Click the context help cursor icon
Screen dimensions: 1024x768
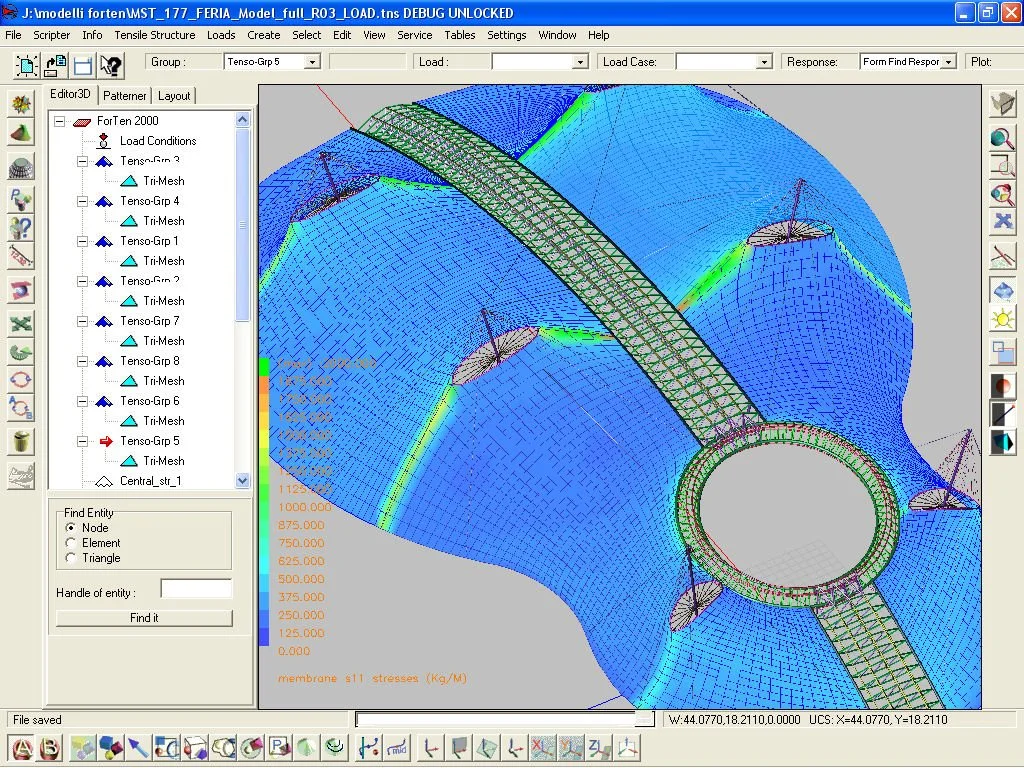click(x=111, y=65)
